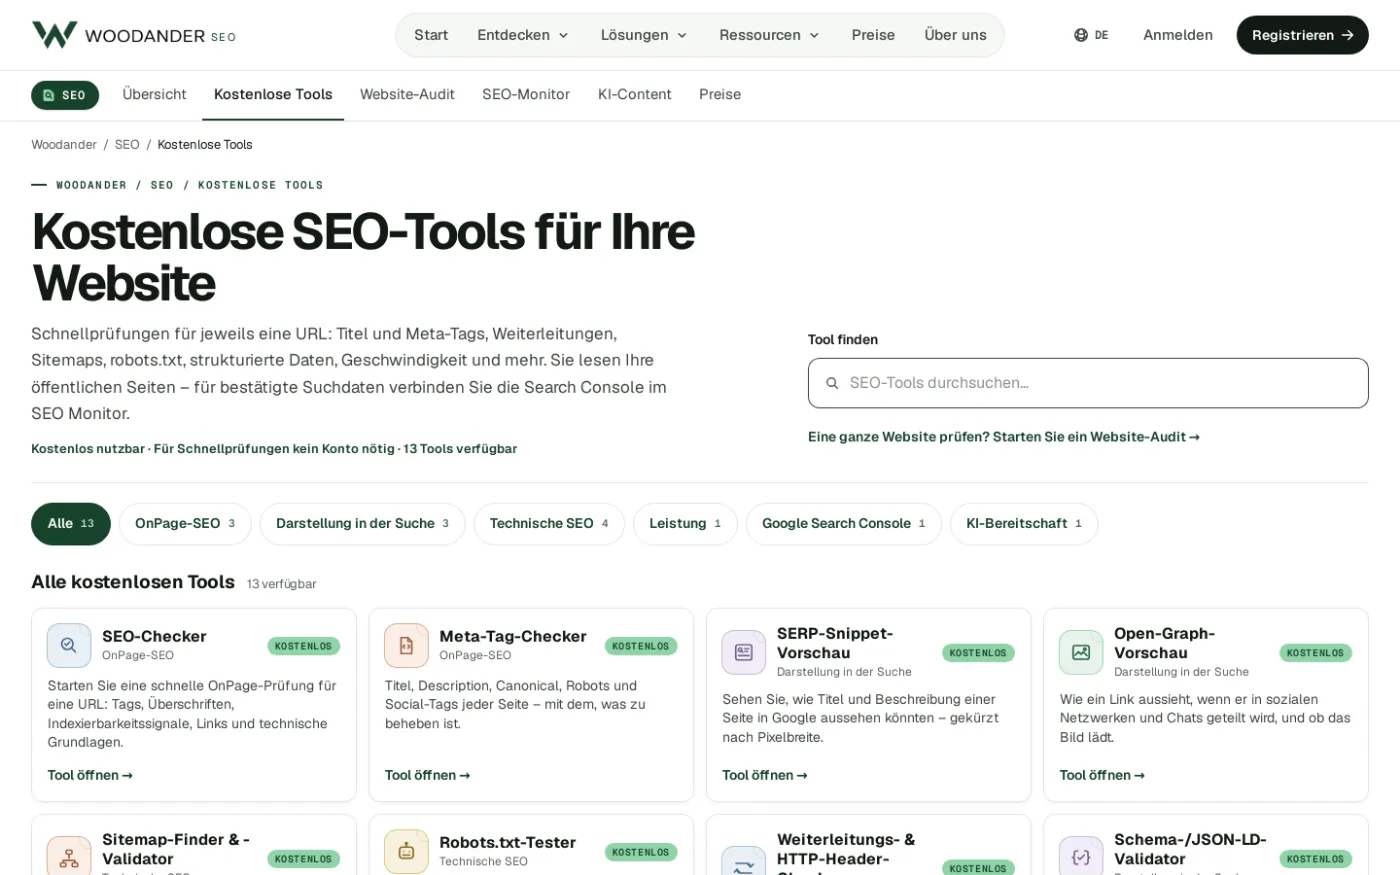Open Tool öffnen link for Meta-Tag-Checker
The width and height of the screenshot is (1400, 875).
pyautogui.click(x=427, y=775)
